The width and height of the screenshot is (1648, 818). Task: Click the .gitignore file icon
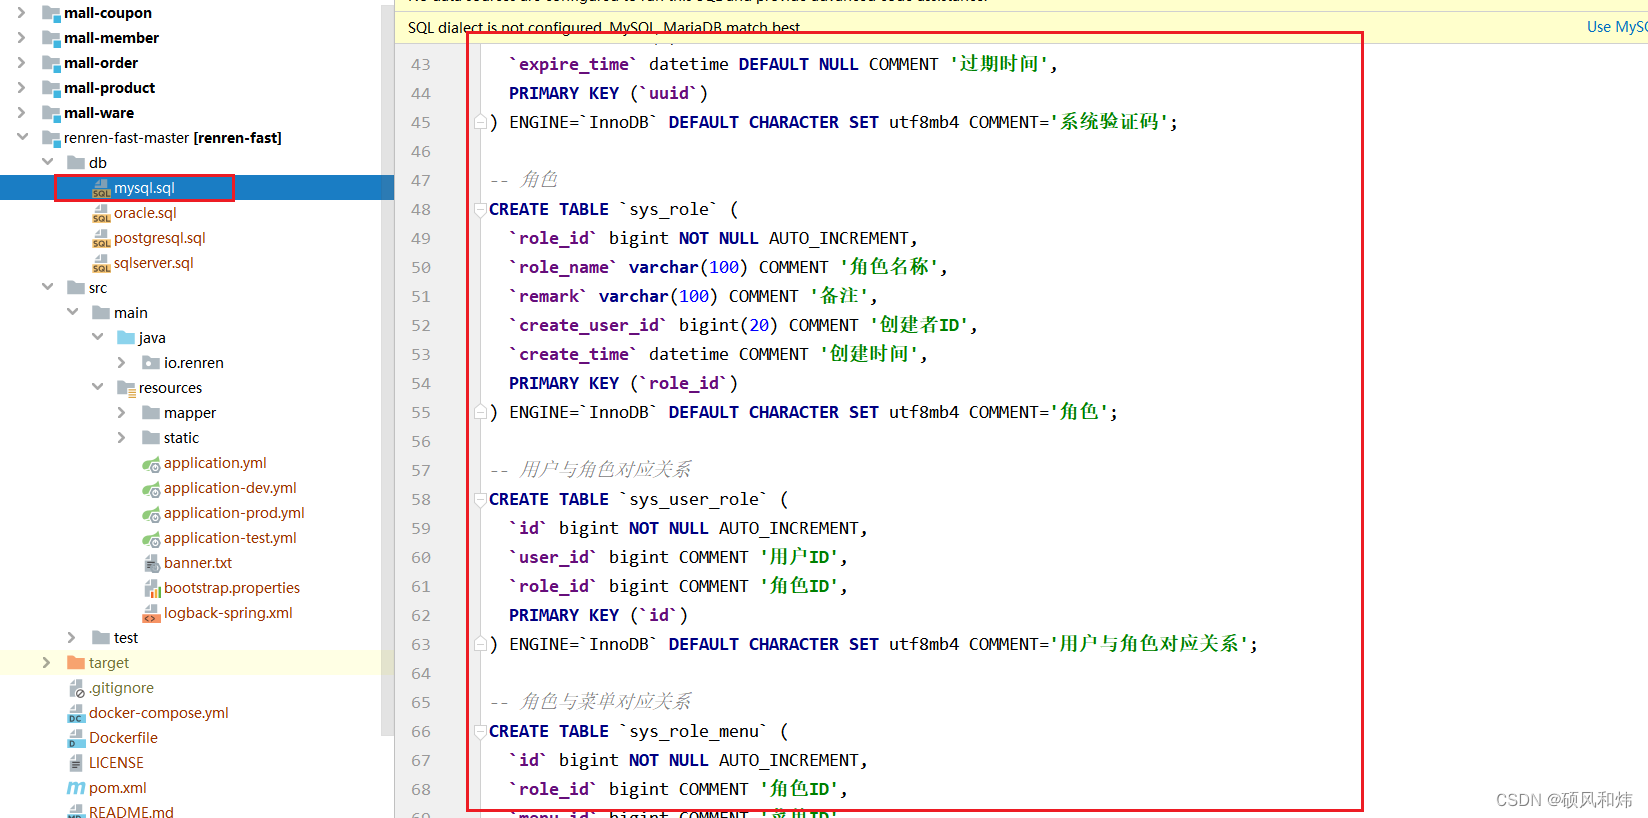coord(76,688)
